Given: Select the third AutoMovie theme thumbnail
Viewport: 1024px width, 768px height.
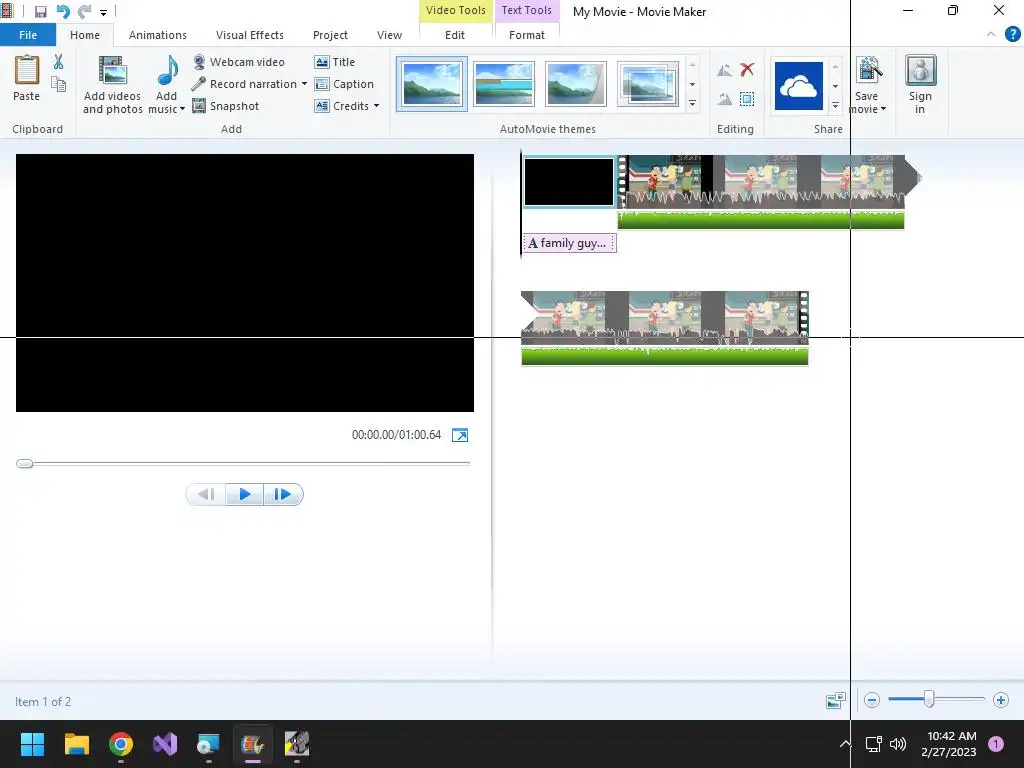Looking at the screenshot, I should 575,84.
